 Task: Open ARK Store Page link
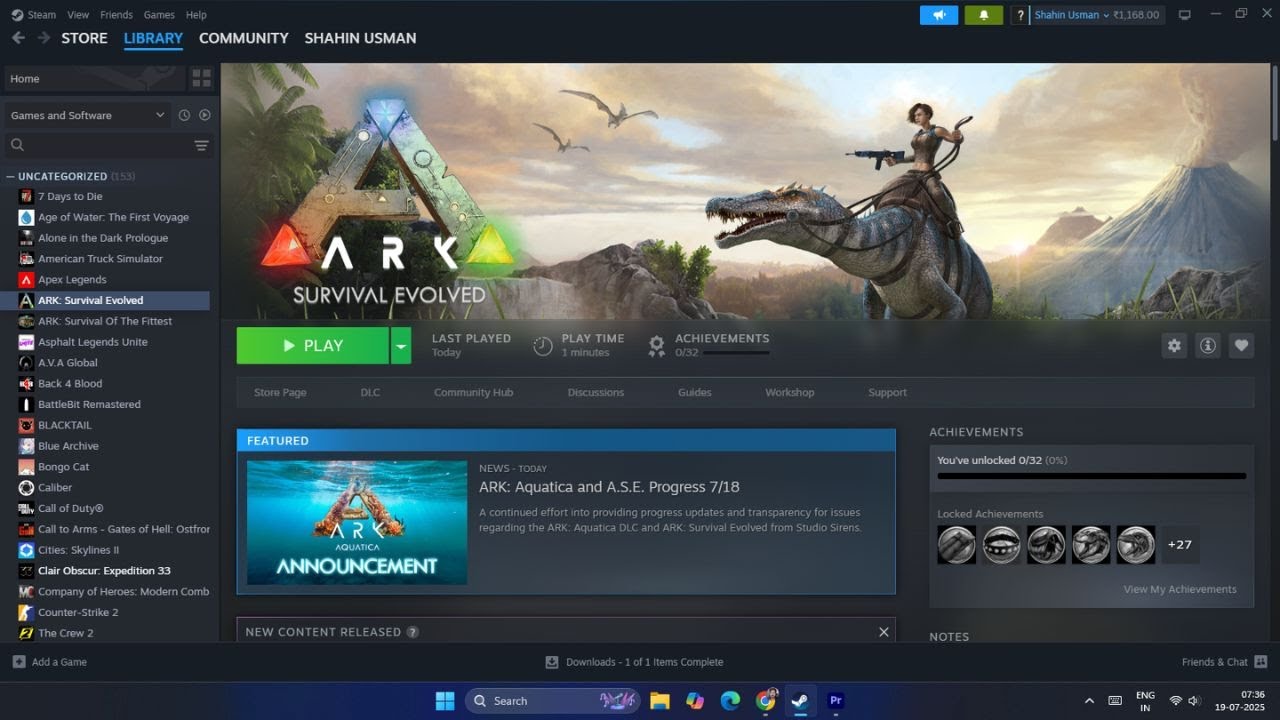280,392
